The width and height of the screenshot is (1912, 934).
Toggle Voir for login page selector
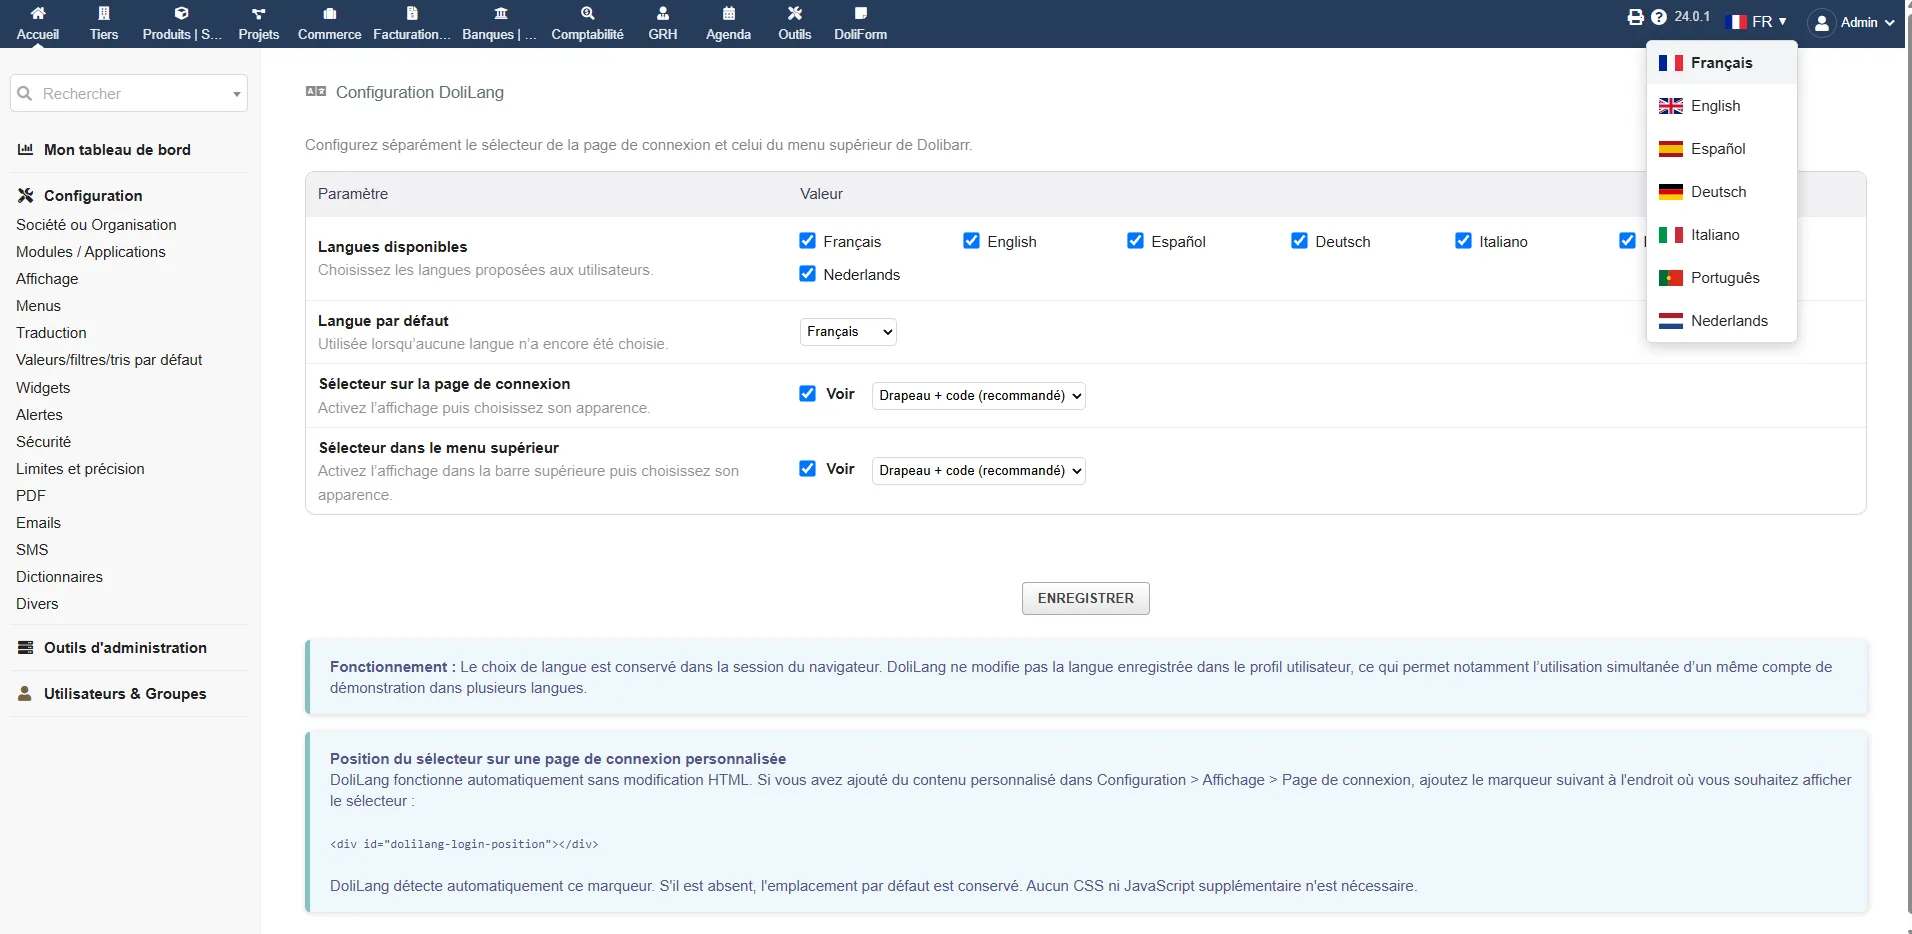(808, 393)
